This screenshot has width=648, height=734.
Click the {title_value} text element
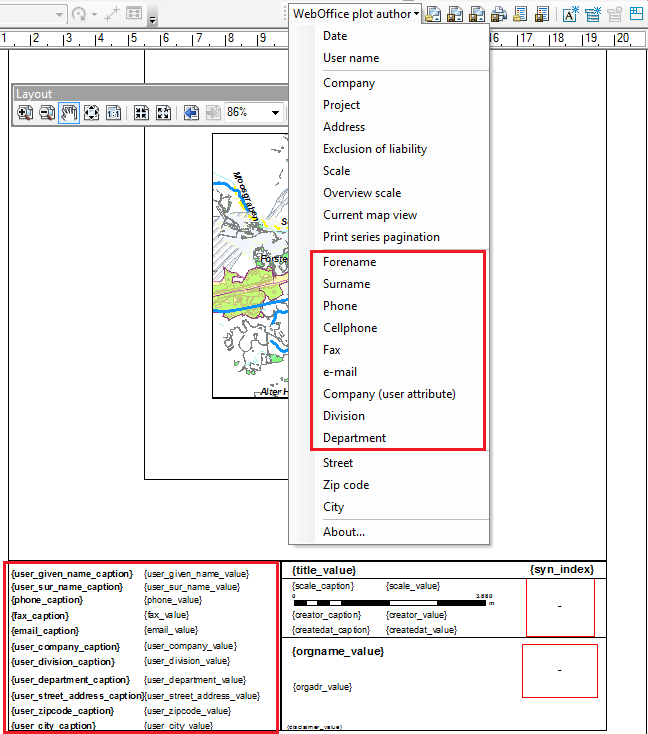pos(324,570)
